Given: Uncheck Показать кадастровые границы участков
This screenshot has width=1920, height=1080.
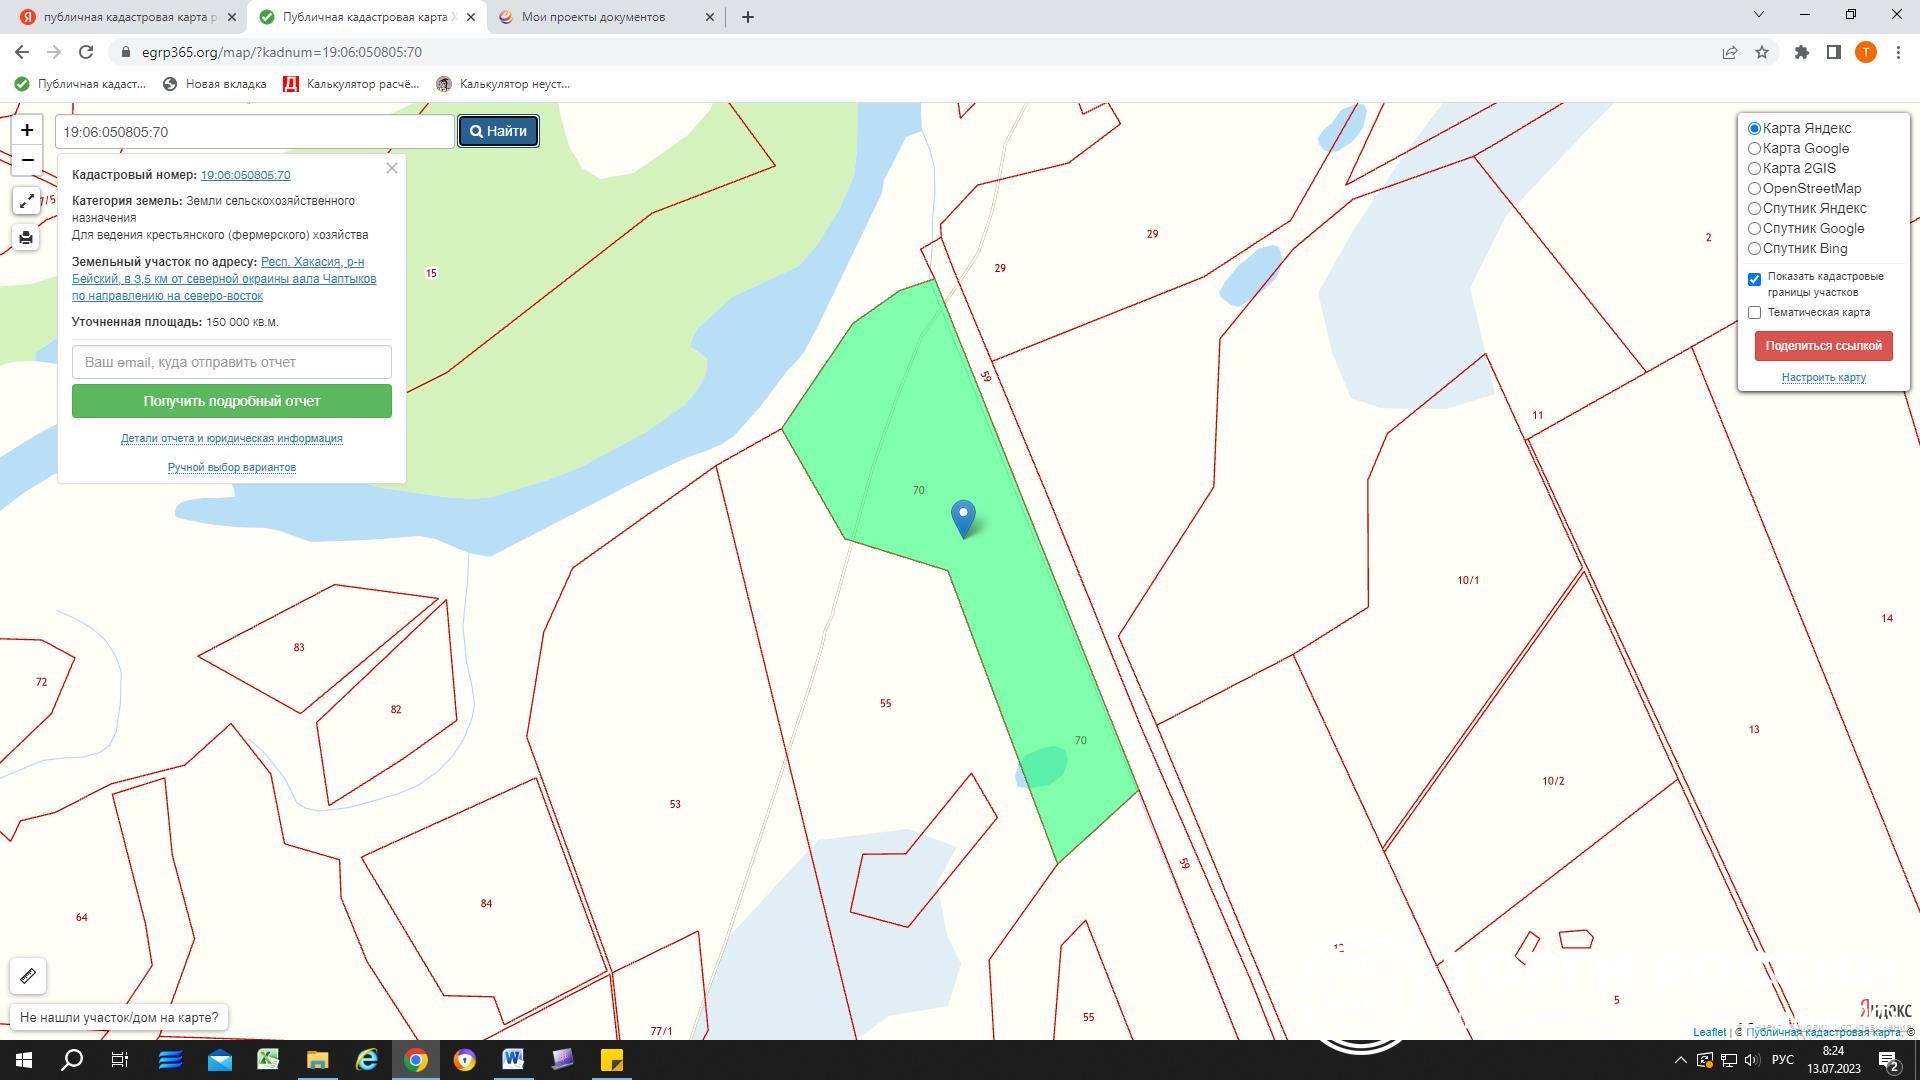Looking at the screenshot, I should 1754,279.
